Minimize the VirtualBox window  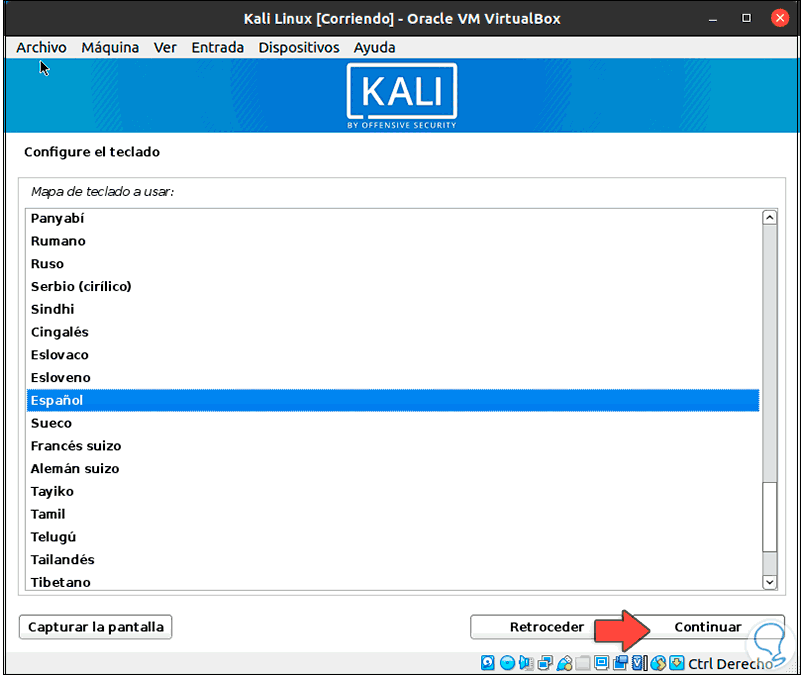tap(713, 19)
